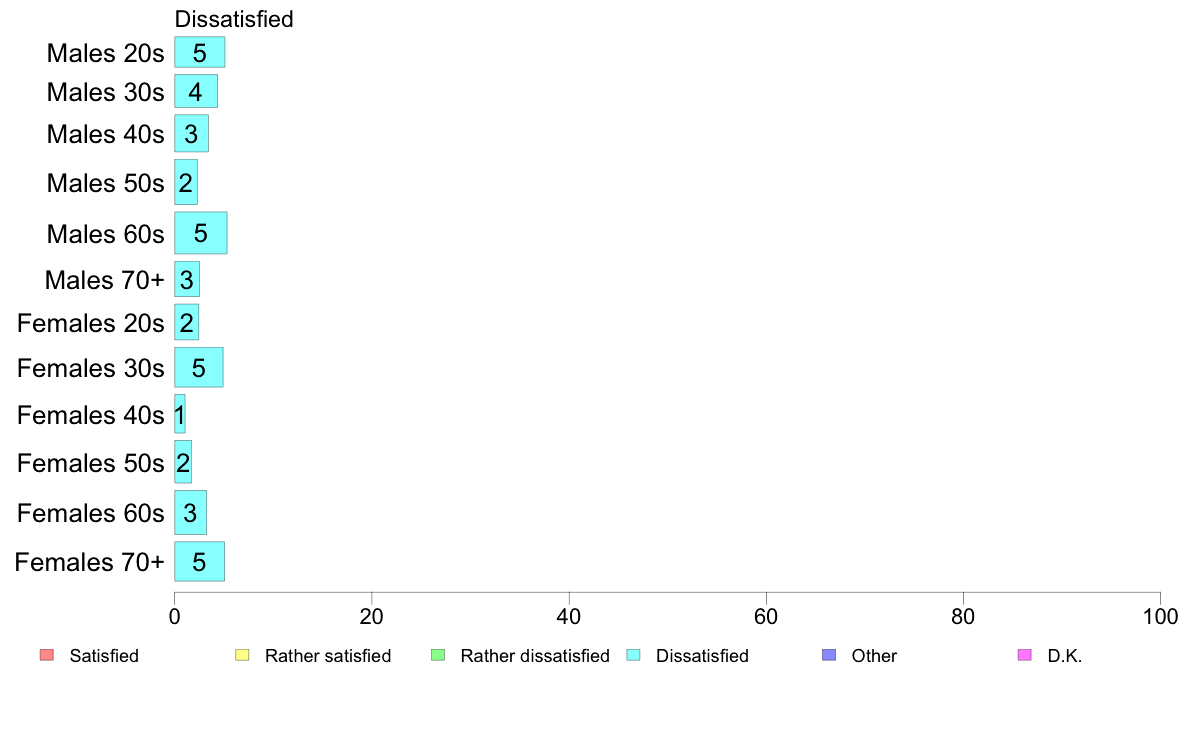Select the Males 50s bar

186,182
